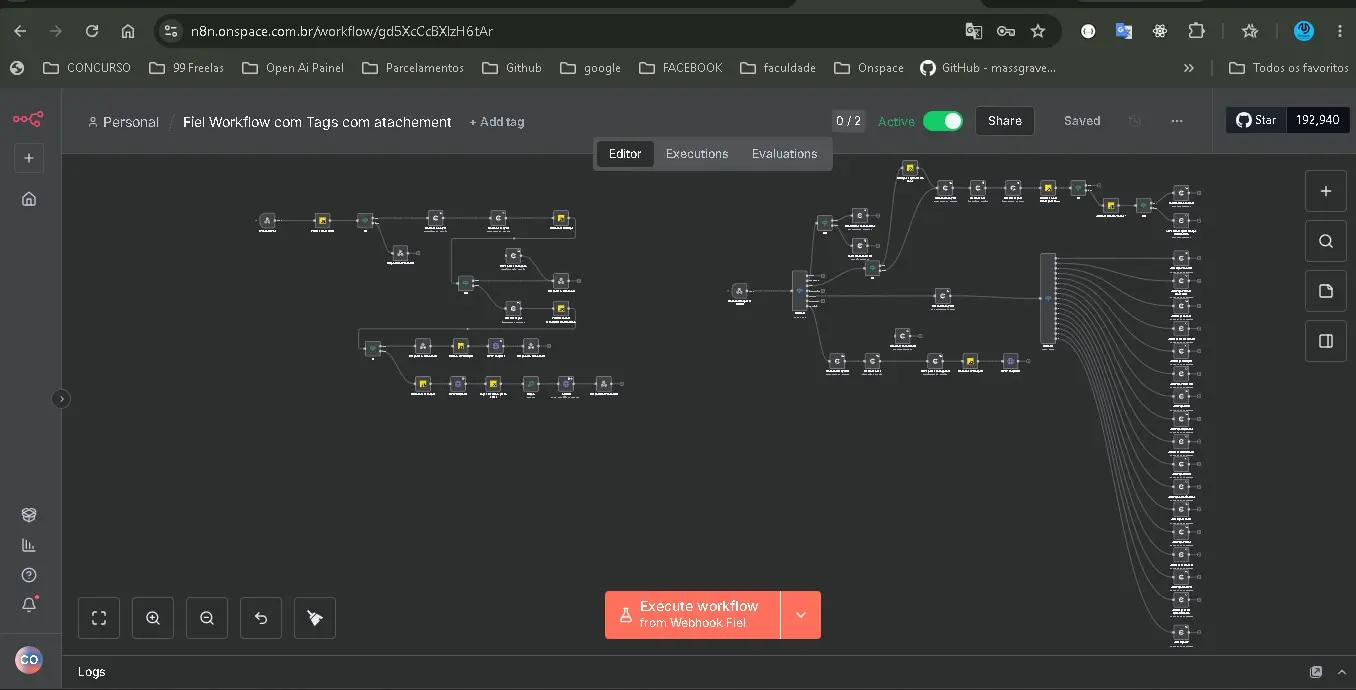This screenshot has width=1356, height=690.
Task: Zoom in on the workflow canvas
Action: coord(153,618)
